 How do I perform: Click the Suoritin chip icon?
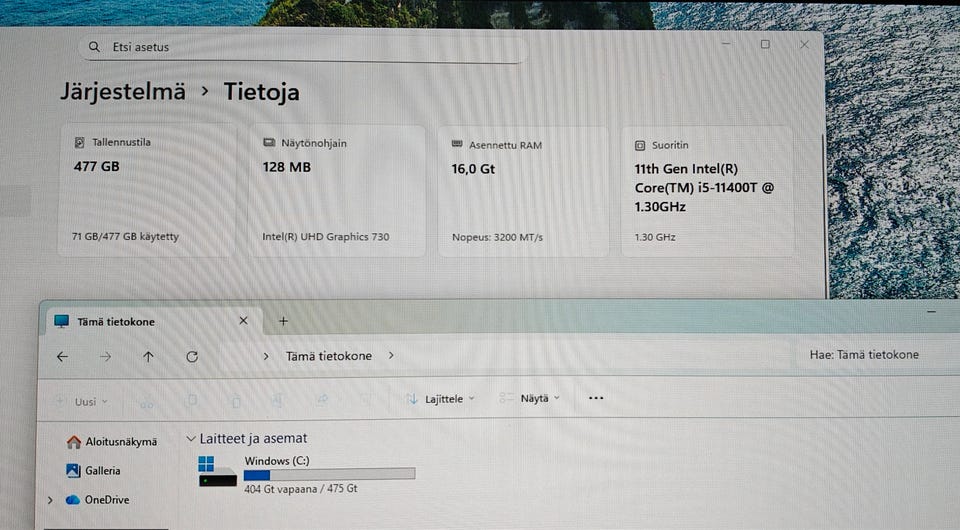coord(640,145)
